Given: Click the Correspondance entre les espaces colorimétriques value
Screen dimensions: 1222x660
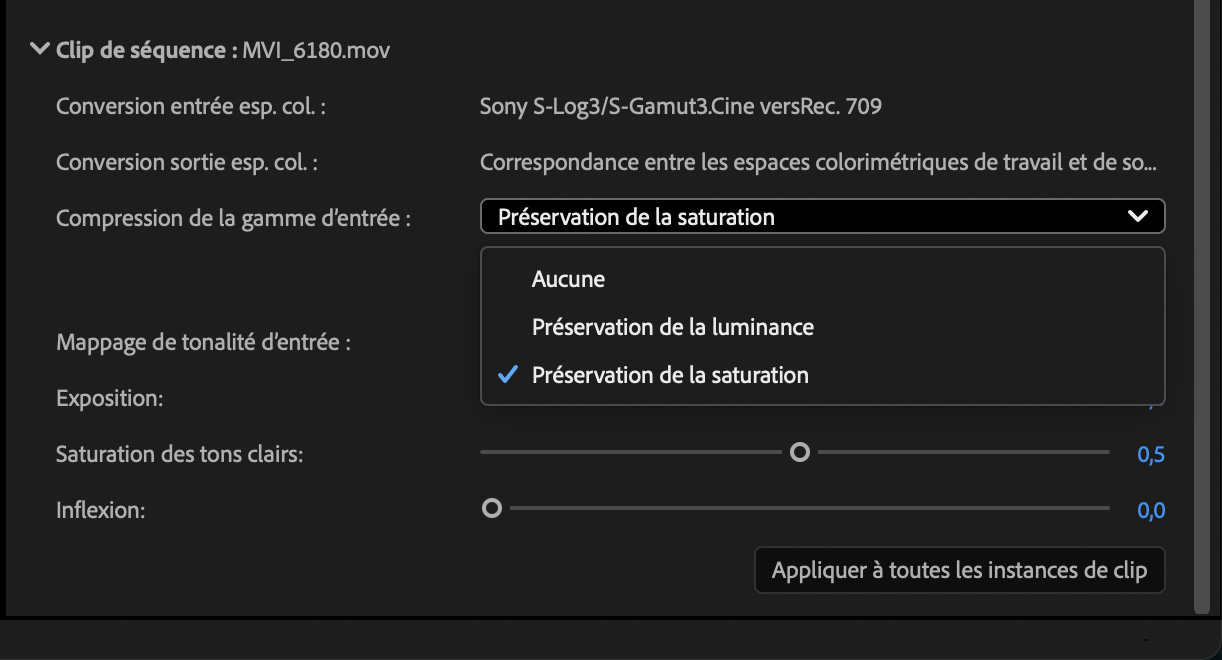Looking at the screenshot, I should [818, 161].
